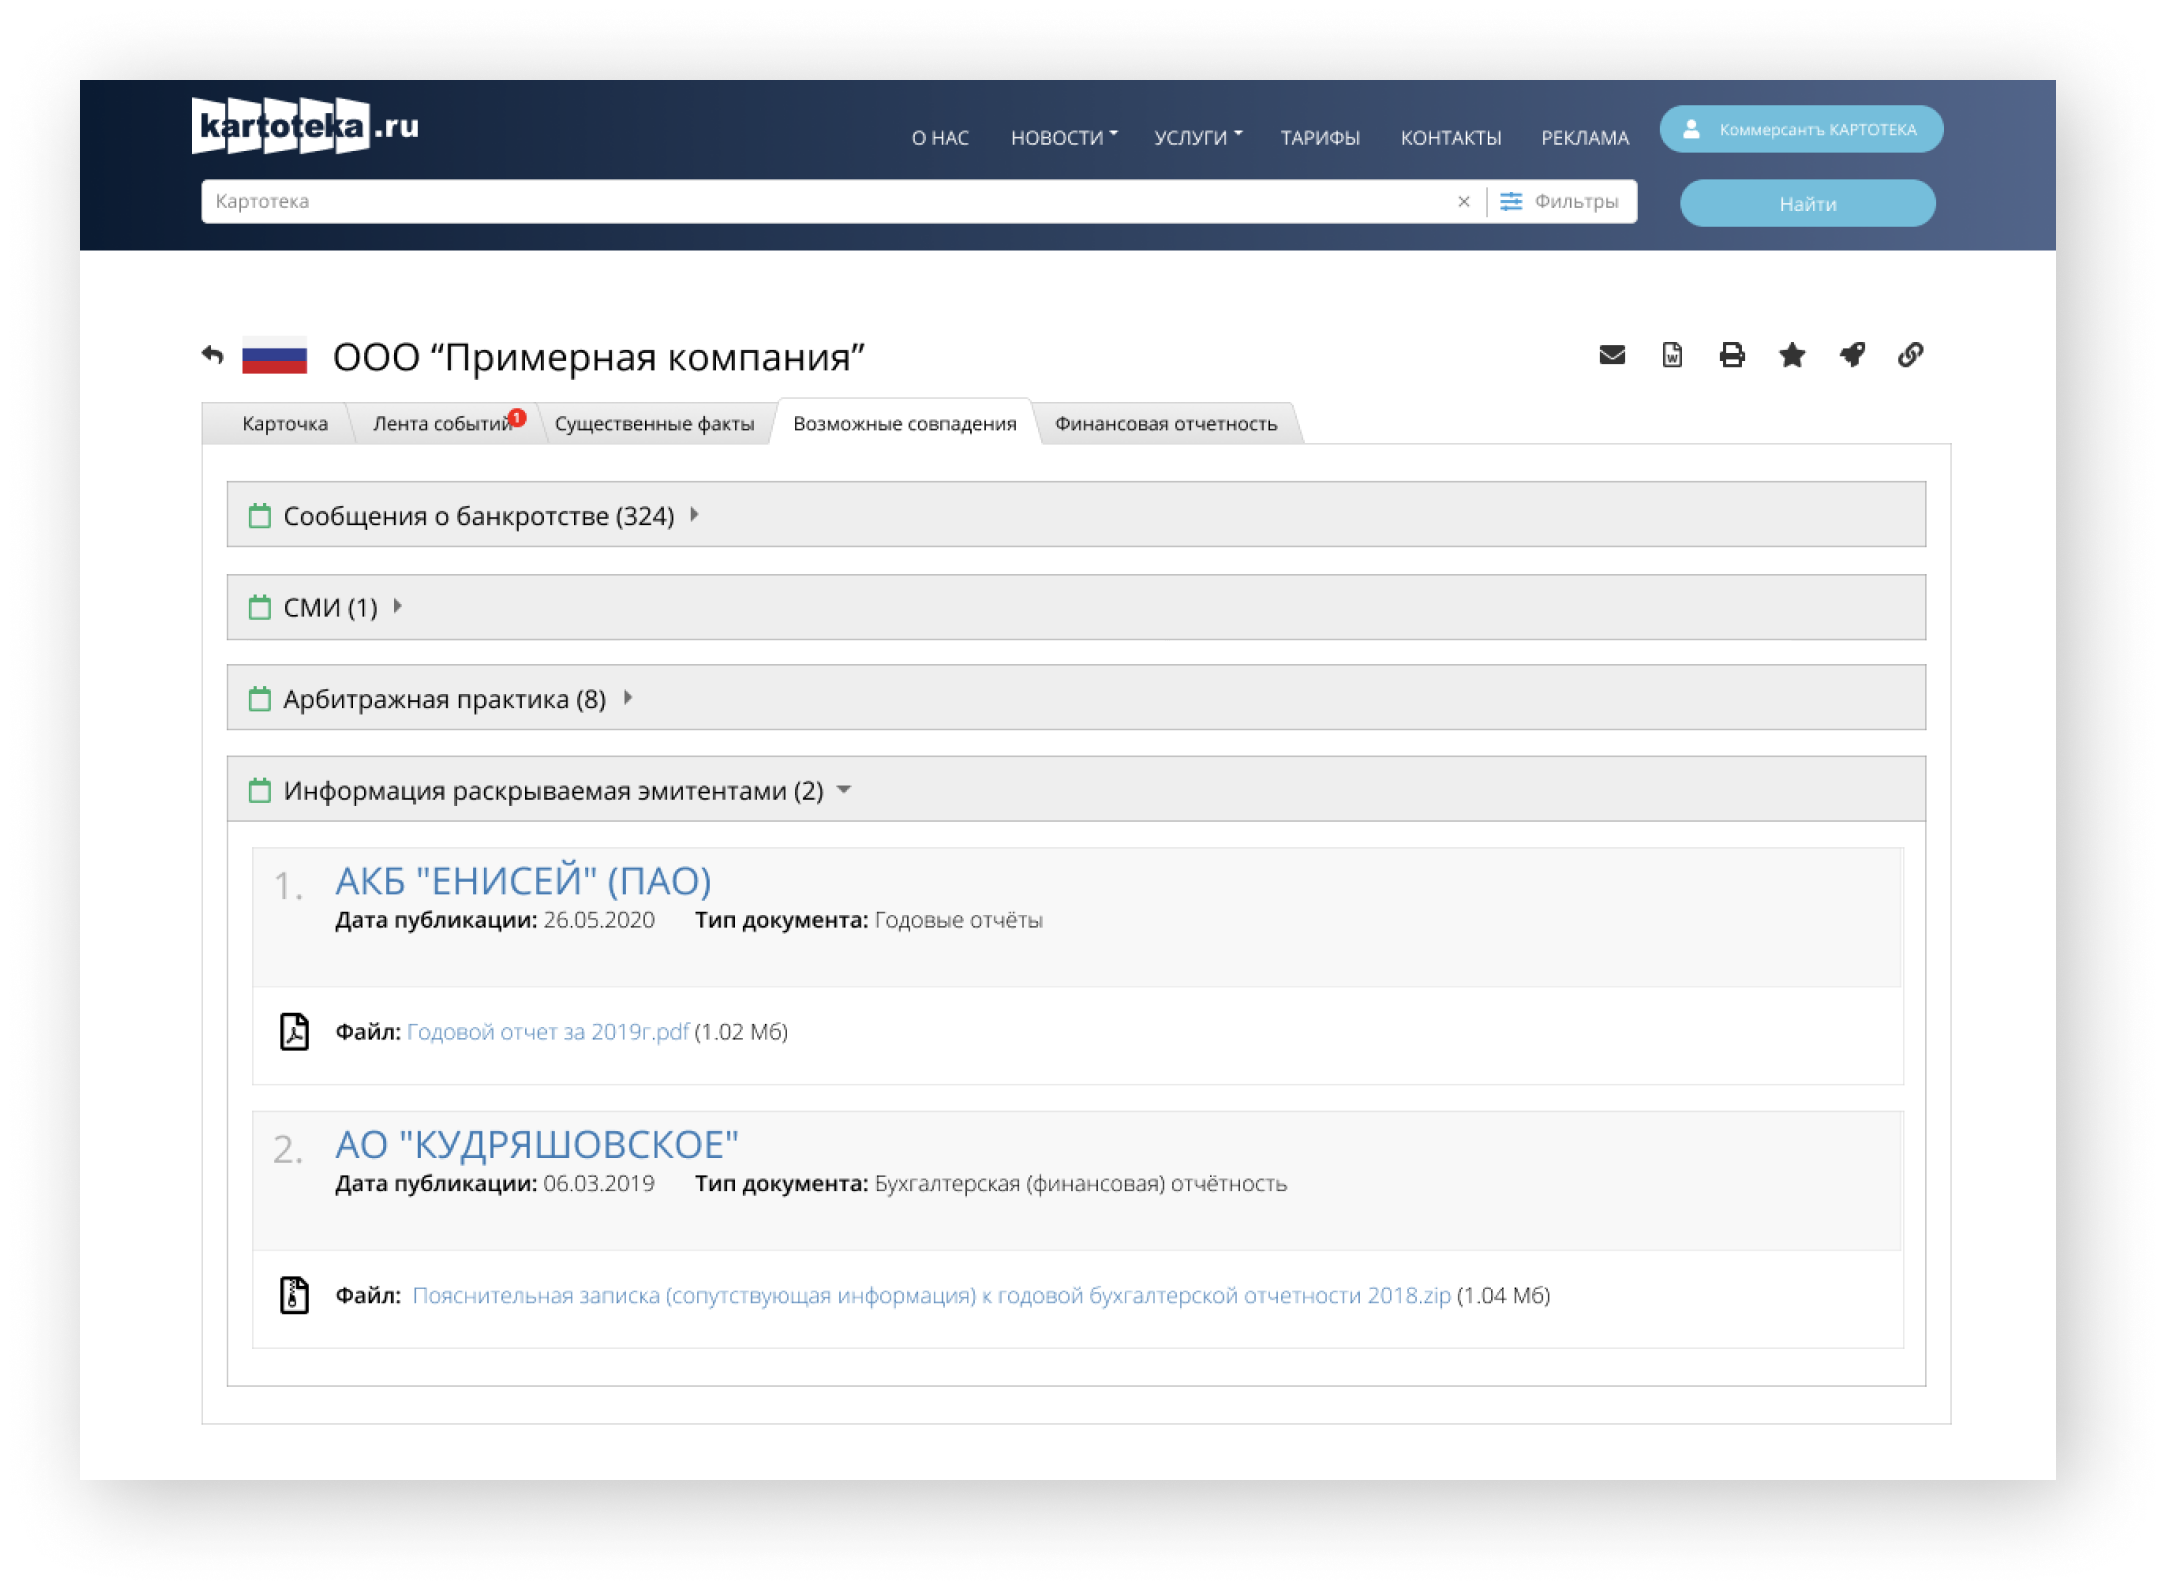2168x1592 pixels.
Task: Click user avatar icon in Коммерсантъ button
Action: point(1691,129)
